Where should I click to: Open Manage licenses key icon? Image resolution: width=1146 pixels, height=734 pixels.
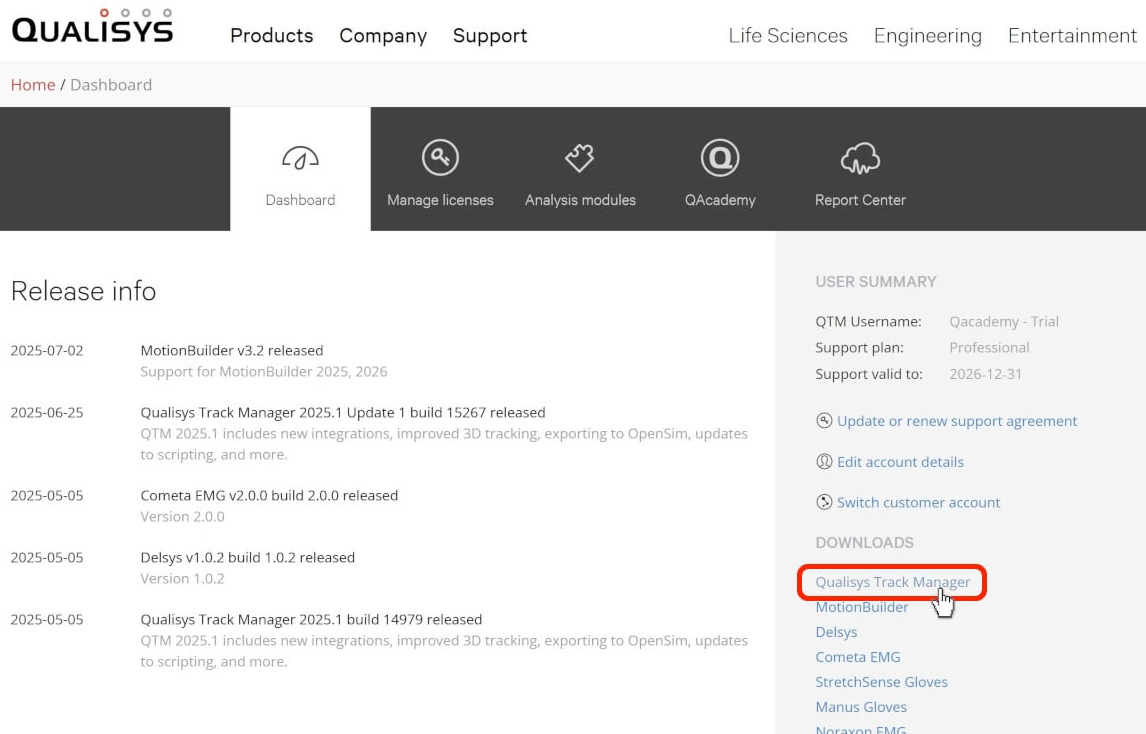coord(440,158)
